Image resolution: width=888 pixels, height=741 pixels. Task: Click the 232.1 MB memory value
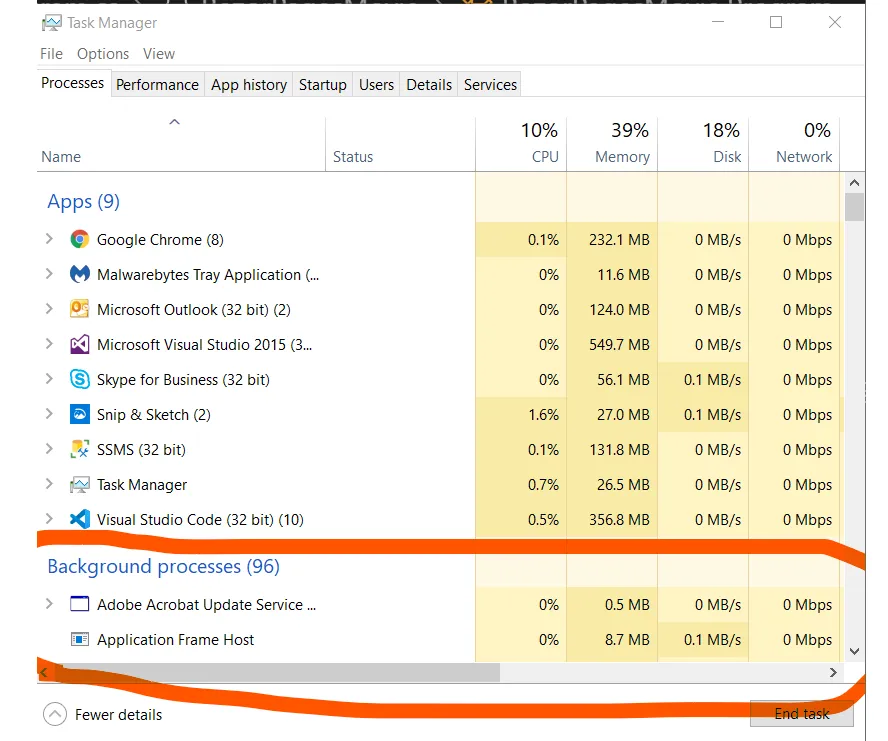point(619,240)
